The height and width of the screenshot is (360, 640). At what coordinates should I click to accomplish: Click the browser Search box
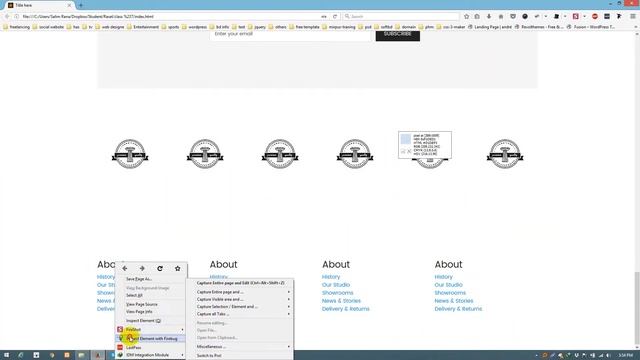[x=401, y=16]
